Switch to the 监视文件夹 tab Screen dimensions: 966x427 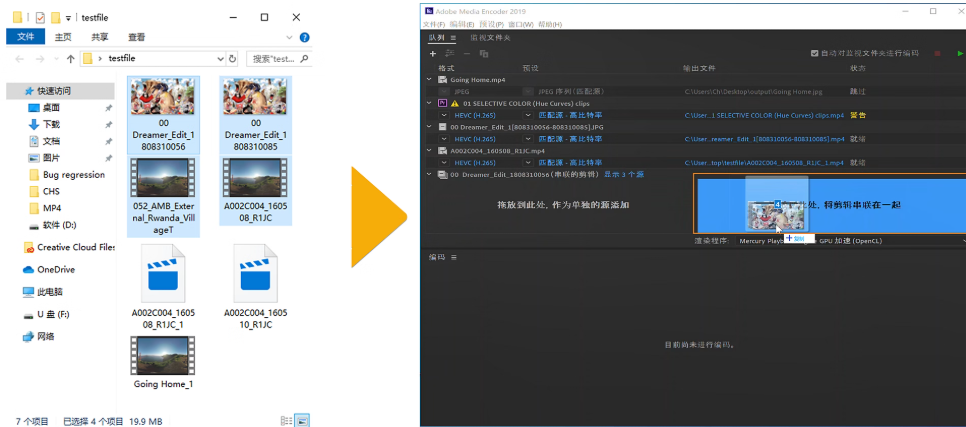point(490,38)
